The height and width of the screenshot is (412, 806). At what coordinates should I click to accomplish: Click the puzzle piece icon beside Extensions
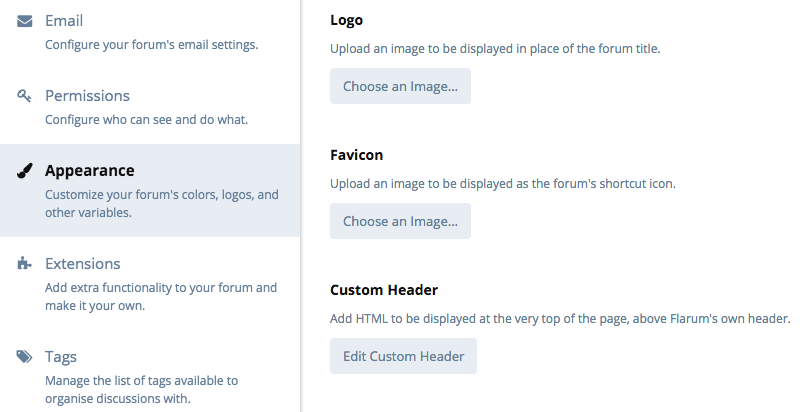25,264
